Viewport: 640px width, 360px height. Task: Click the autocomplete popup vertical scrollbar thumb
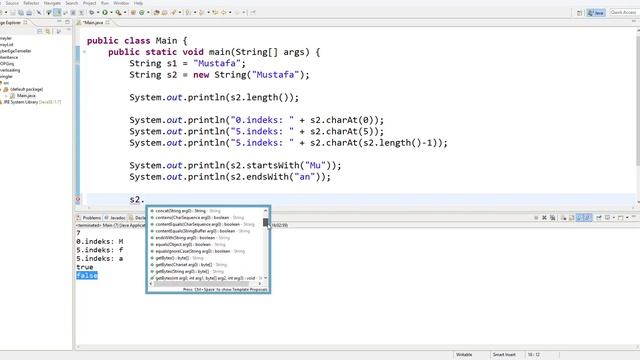[266, 222]
